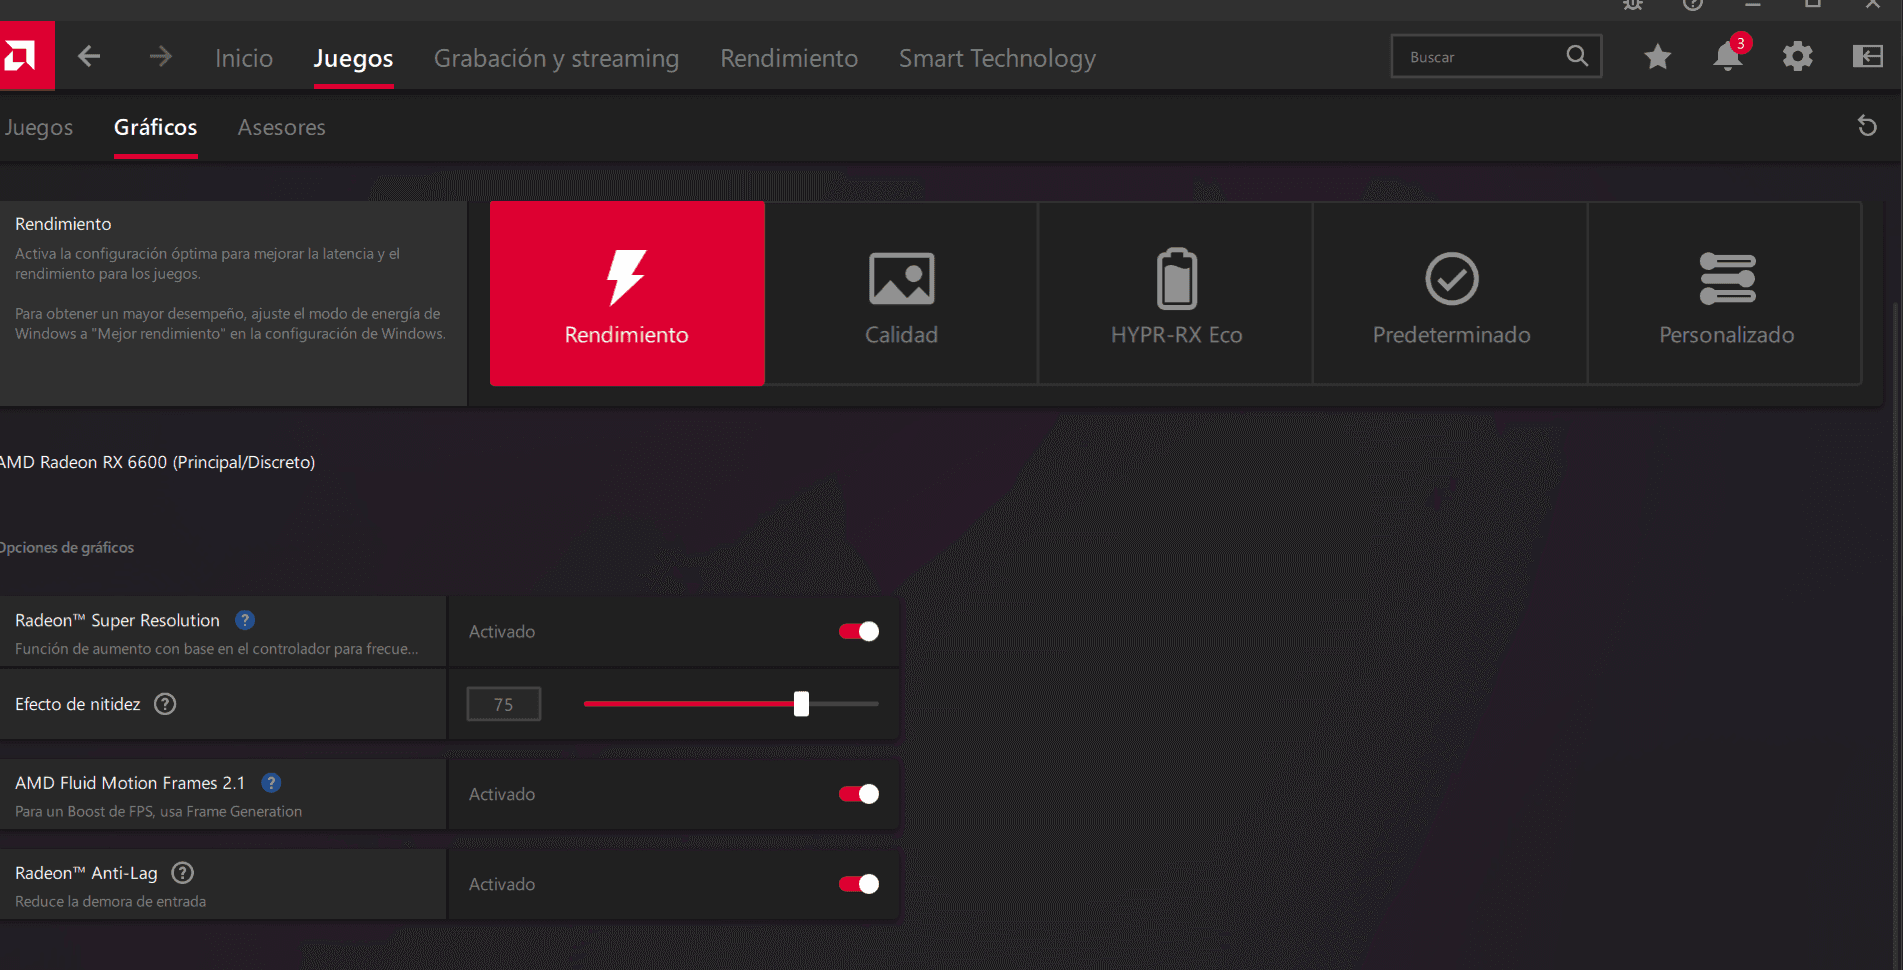1903x970 pixels.
Task: Click the Radeon Super Resolution label
Action: pyautogui.click(x=117, y=620)
